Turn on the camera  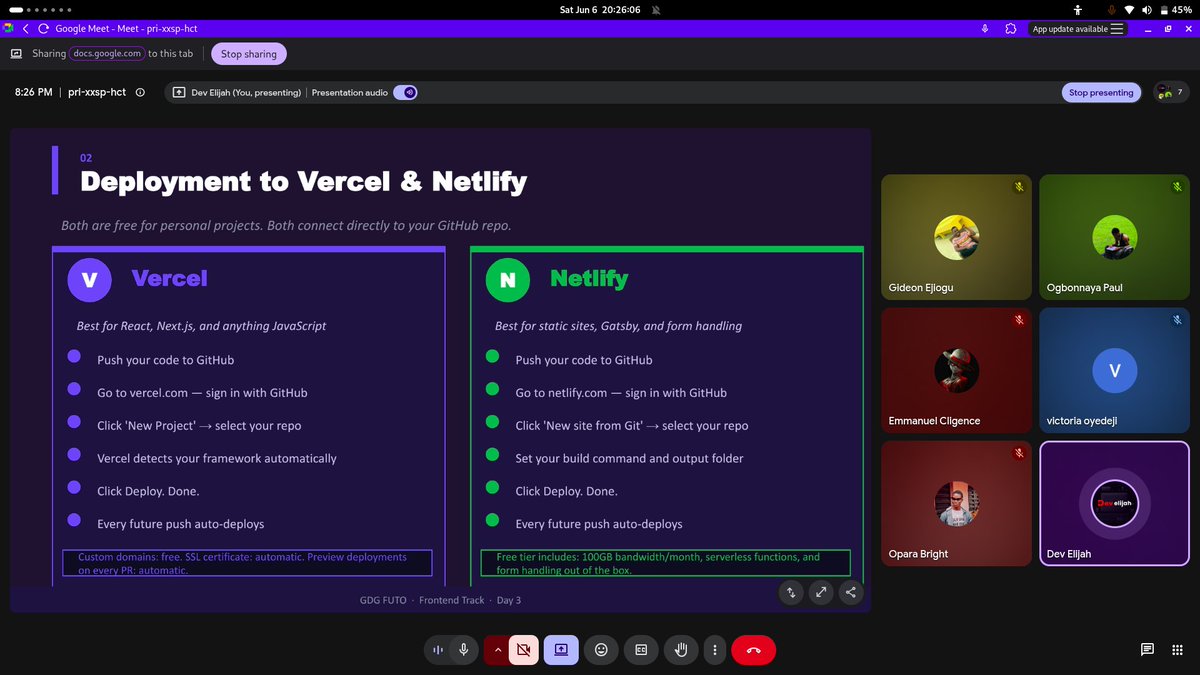(522, 650)
